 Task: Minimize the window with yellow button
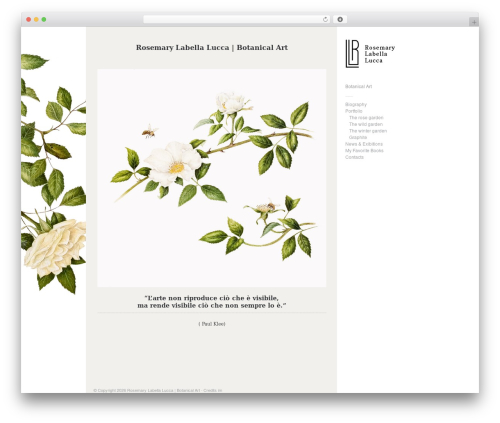click(36, 20)
